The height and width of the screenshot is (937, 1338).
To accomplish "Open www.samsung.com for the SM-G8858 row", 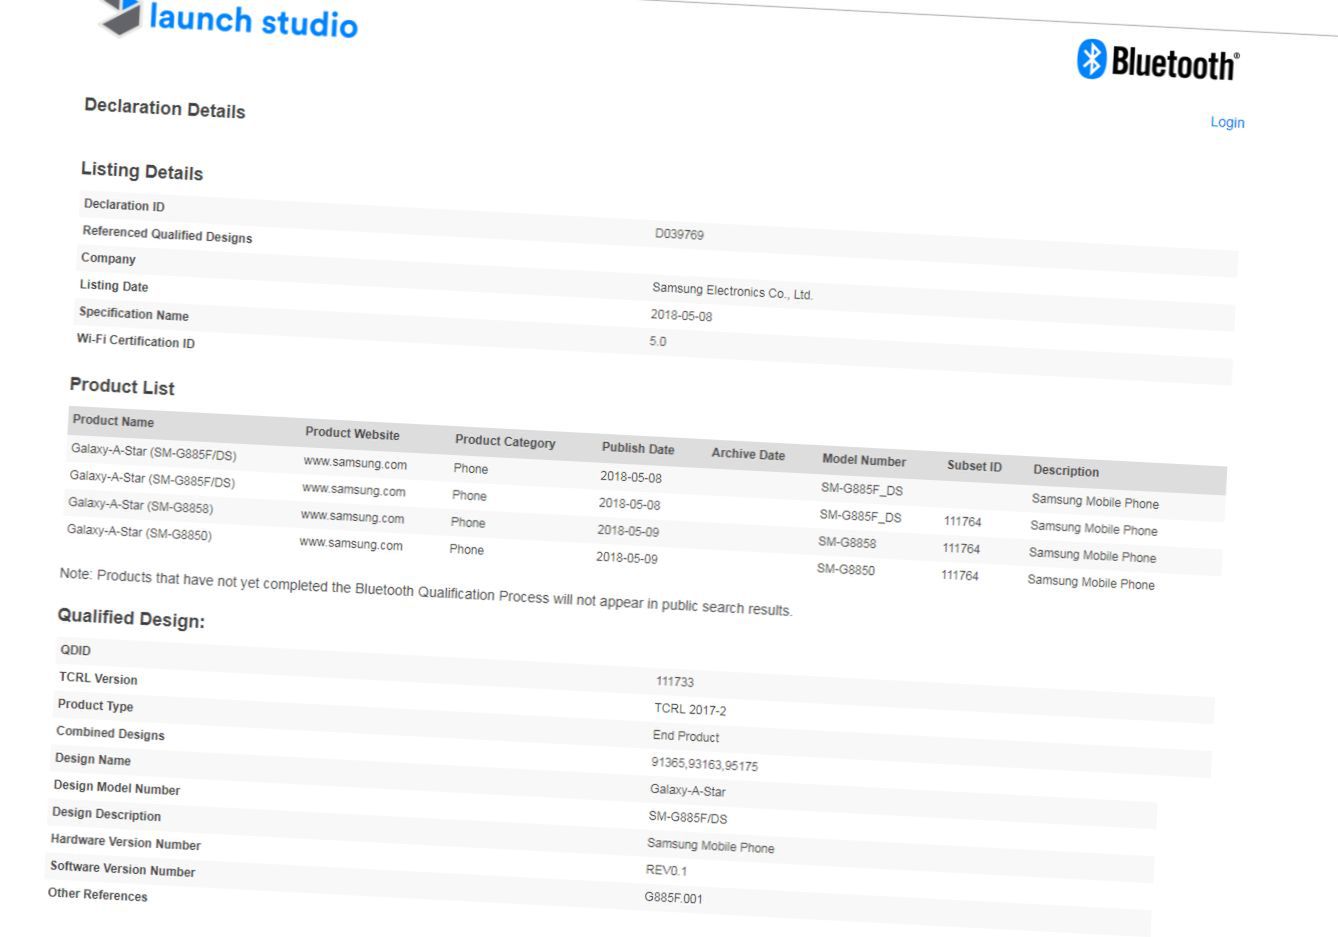I will (352, 517).
